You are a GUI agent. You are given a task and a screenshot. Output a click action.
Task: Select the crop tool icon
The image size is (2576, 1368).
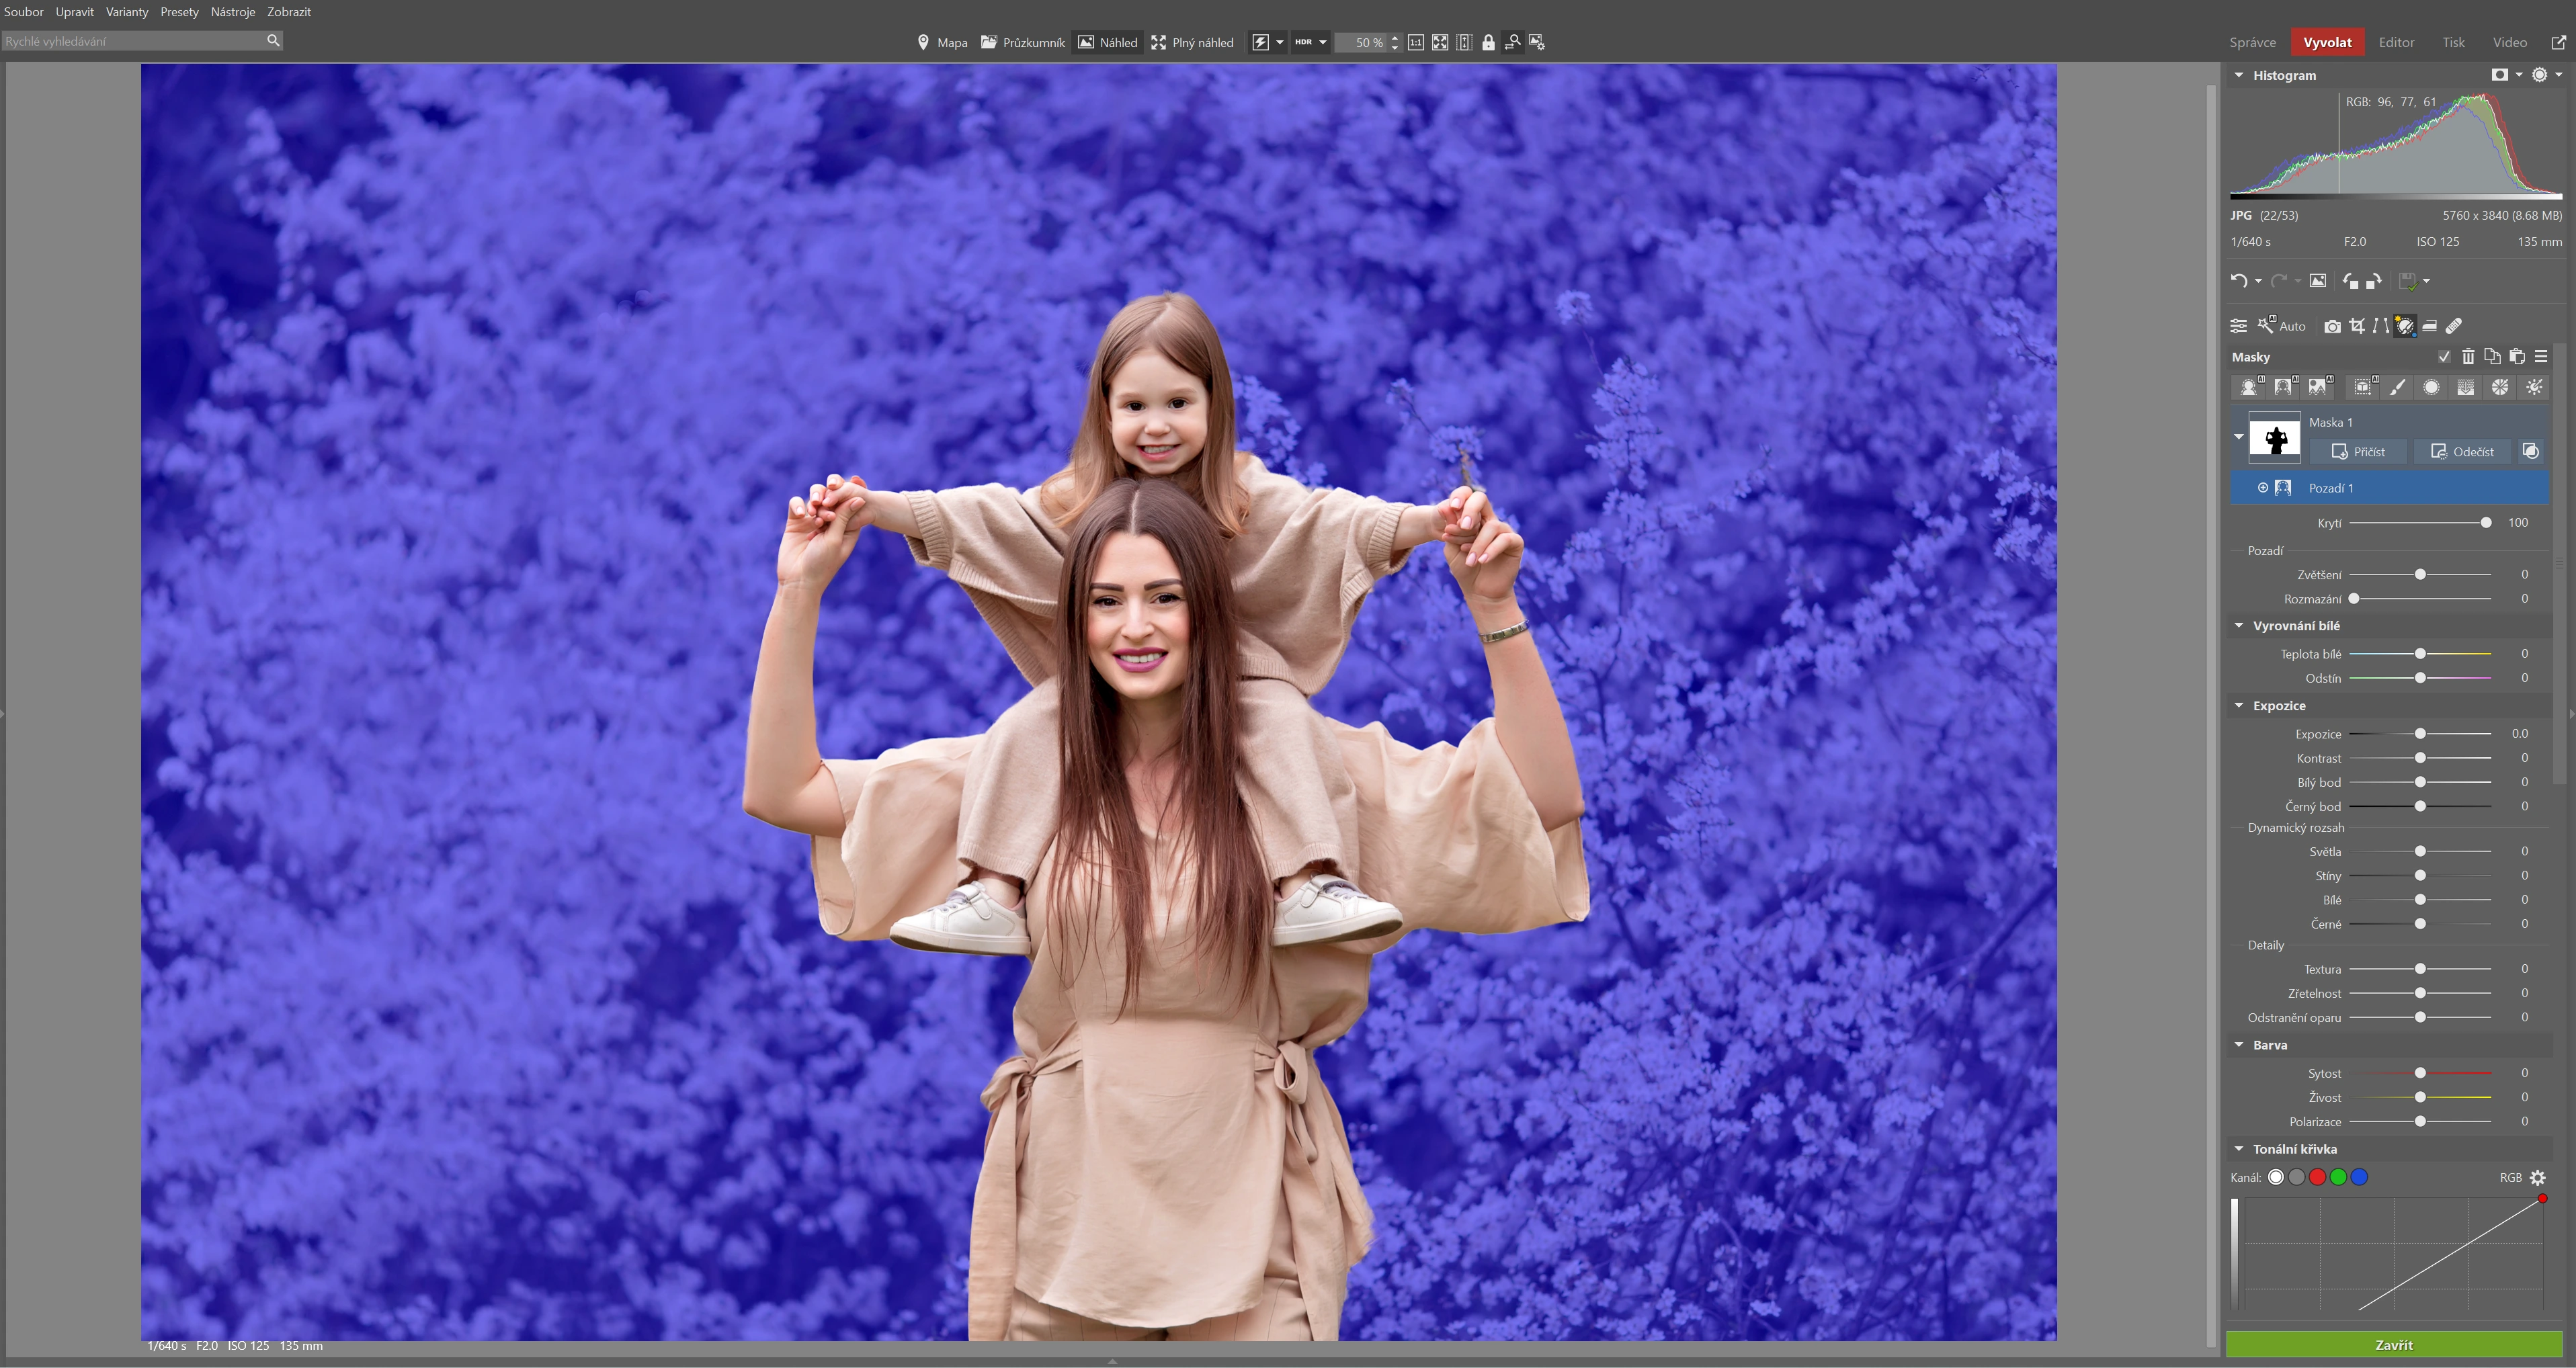tap(2357, 326)
